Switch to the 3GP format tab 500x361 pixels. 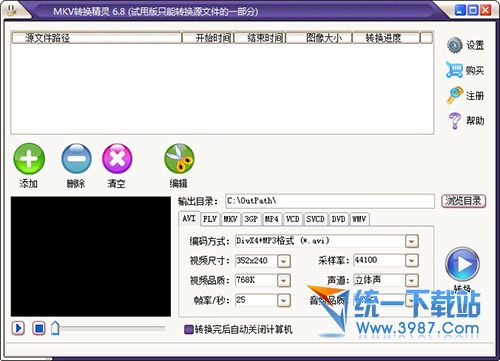pyautogui.click(x=251, y=219)
